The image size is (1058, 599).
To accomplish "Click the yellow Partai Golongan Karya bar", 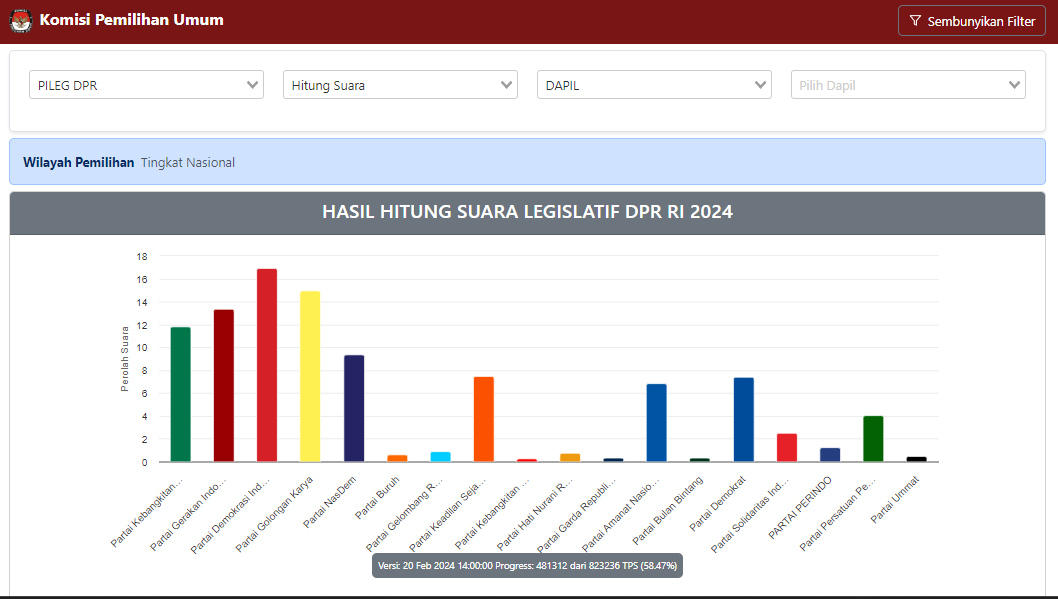I will (310, 376).
